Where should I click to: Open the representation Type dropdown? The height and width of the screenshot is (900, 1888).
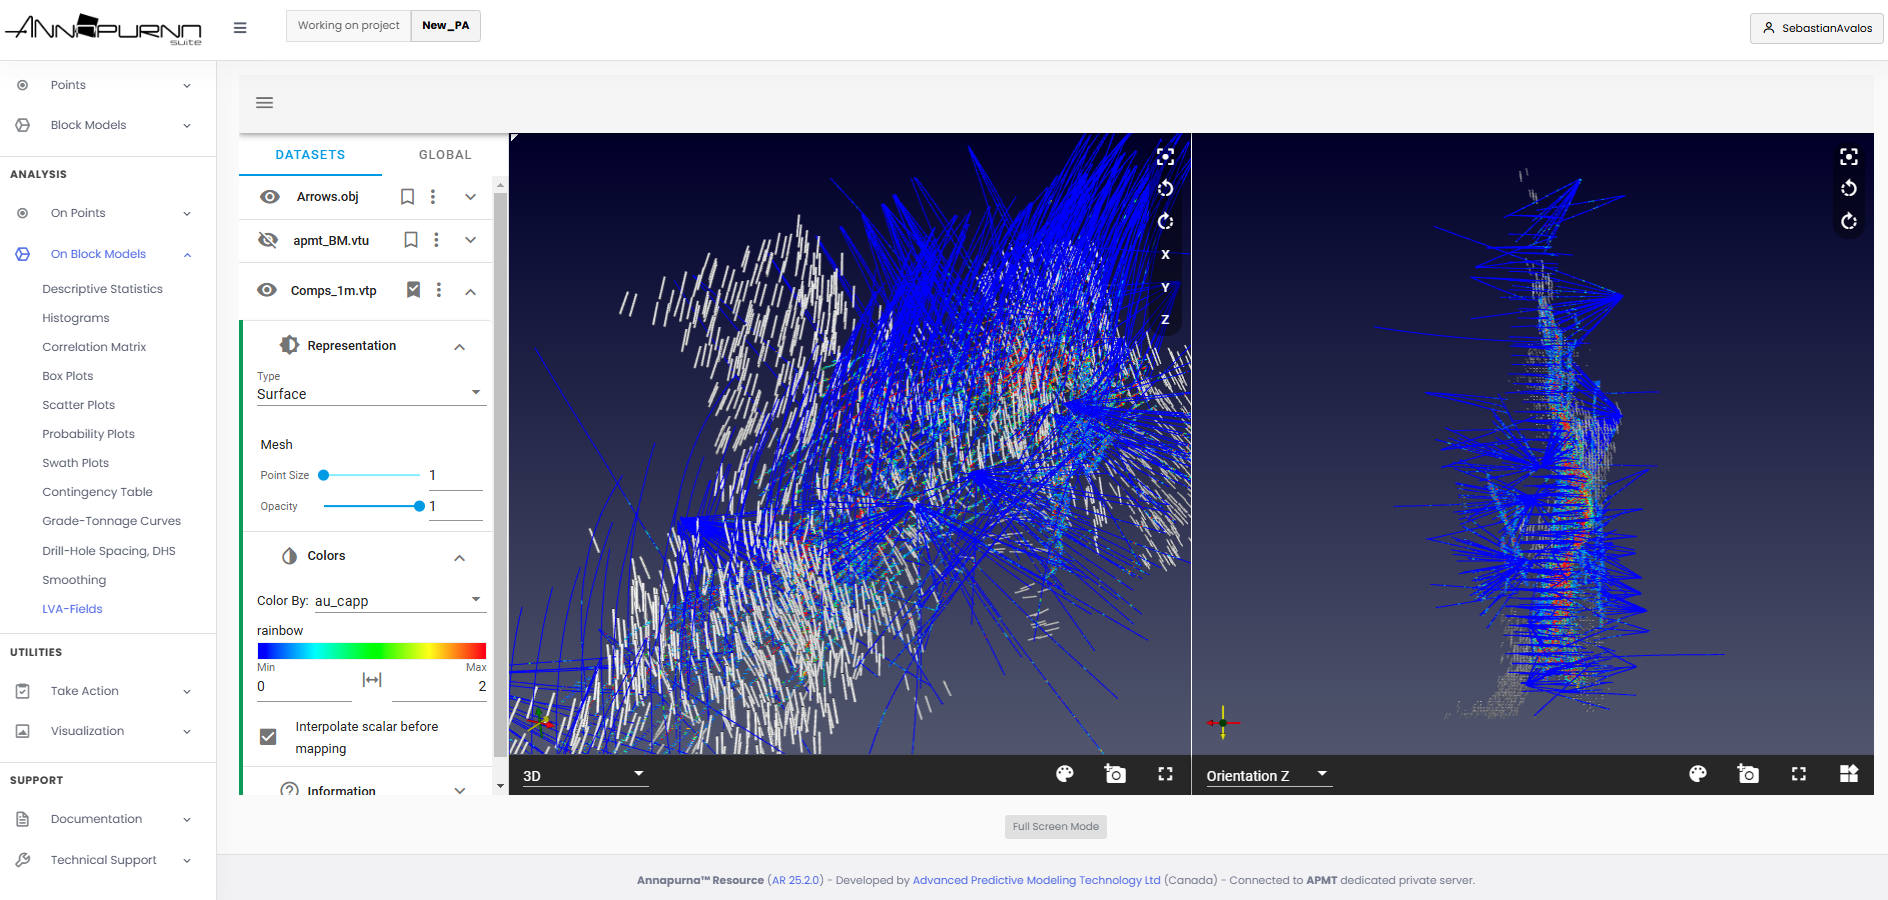[371, 394]
